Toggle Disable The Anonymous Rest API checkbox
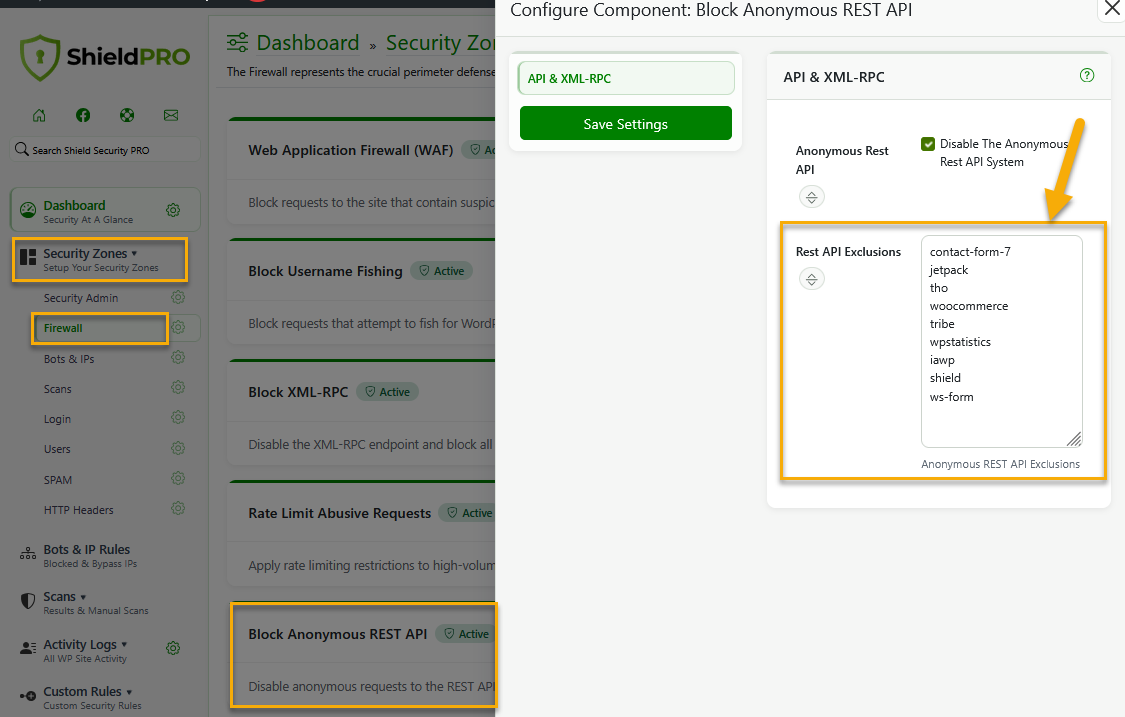 pos(928,144)
